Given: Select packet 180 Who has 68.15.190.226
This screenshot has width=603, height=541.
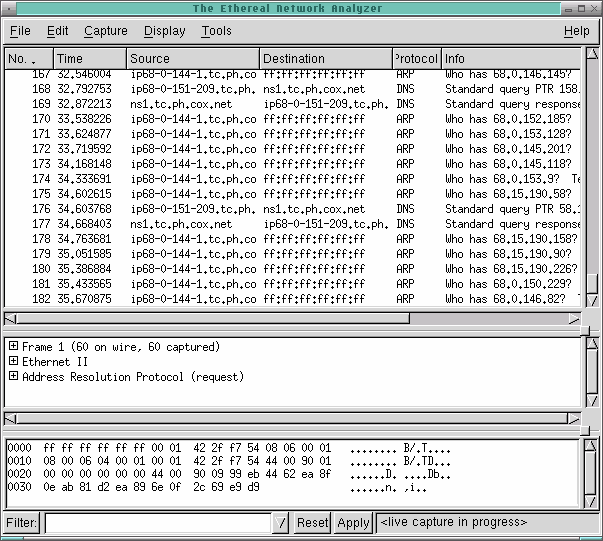Looking at the screenshot, I should 292,269.
